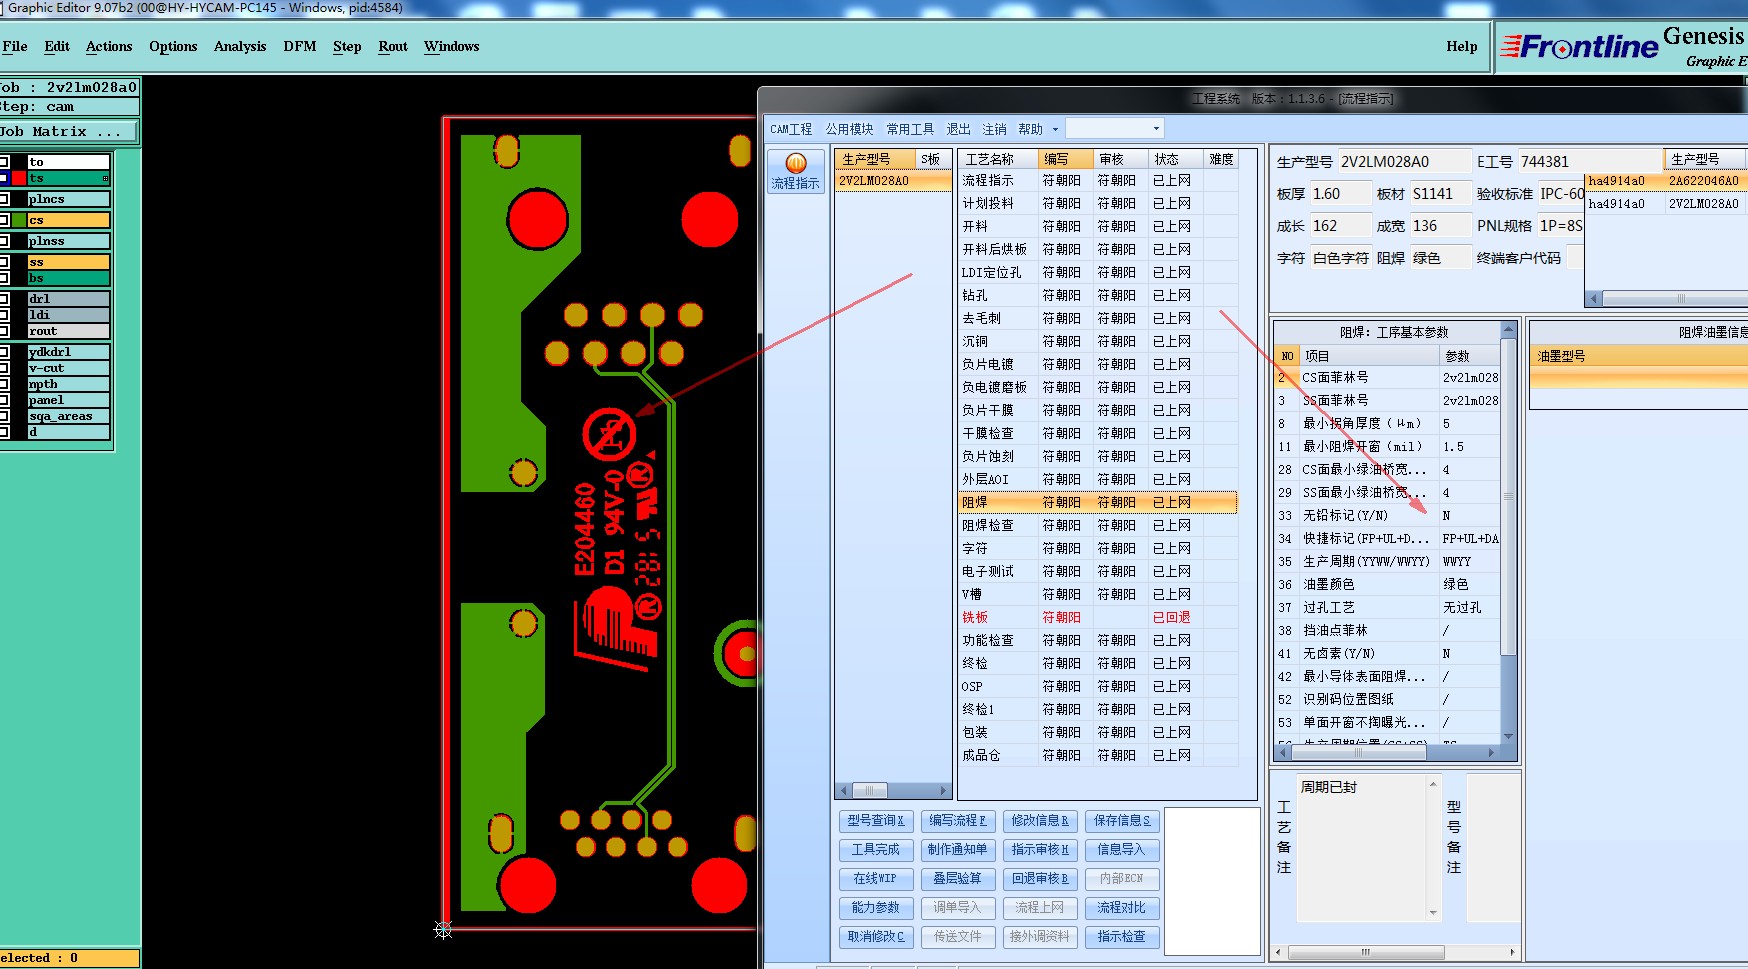The image size is (1748, 969).
Task: Toggle the 'cs' layer checkbox
Action: [5, 220]
